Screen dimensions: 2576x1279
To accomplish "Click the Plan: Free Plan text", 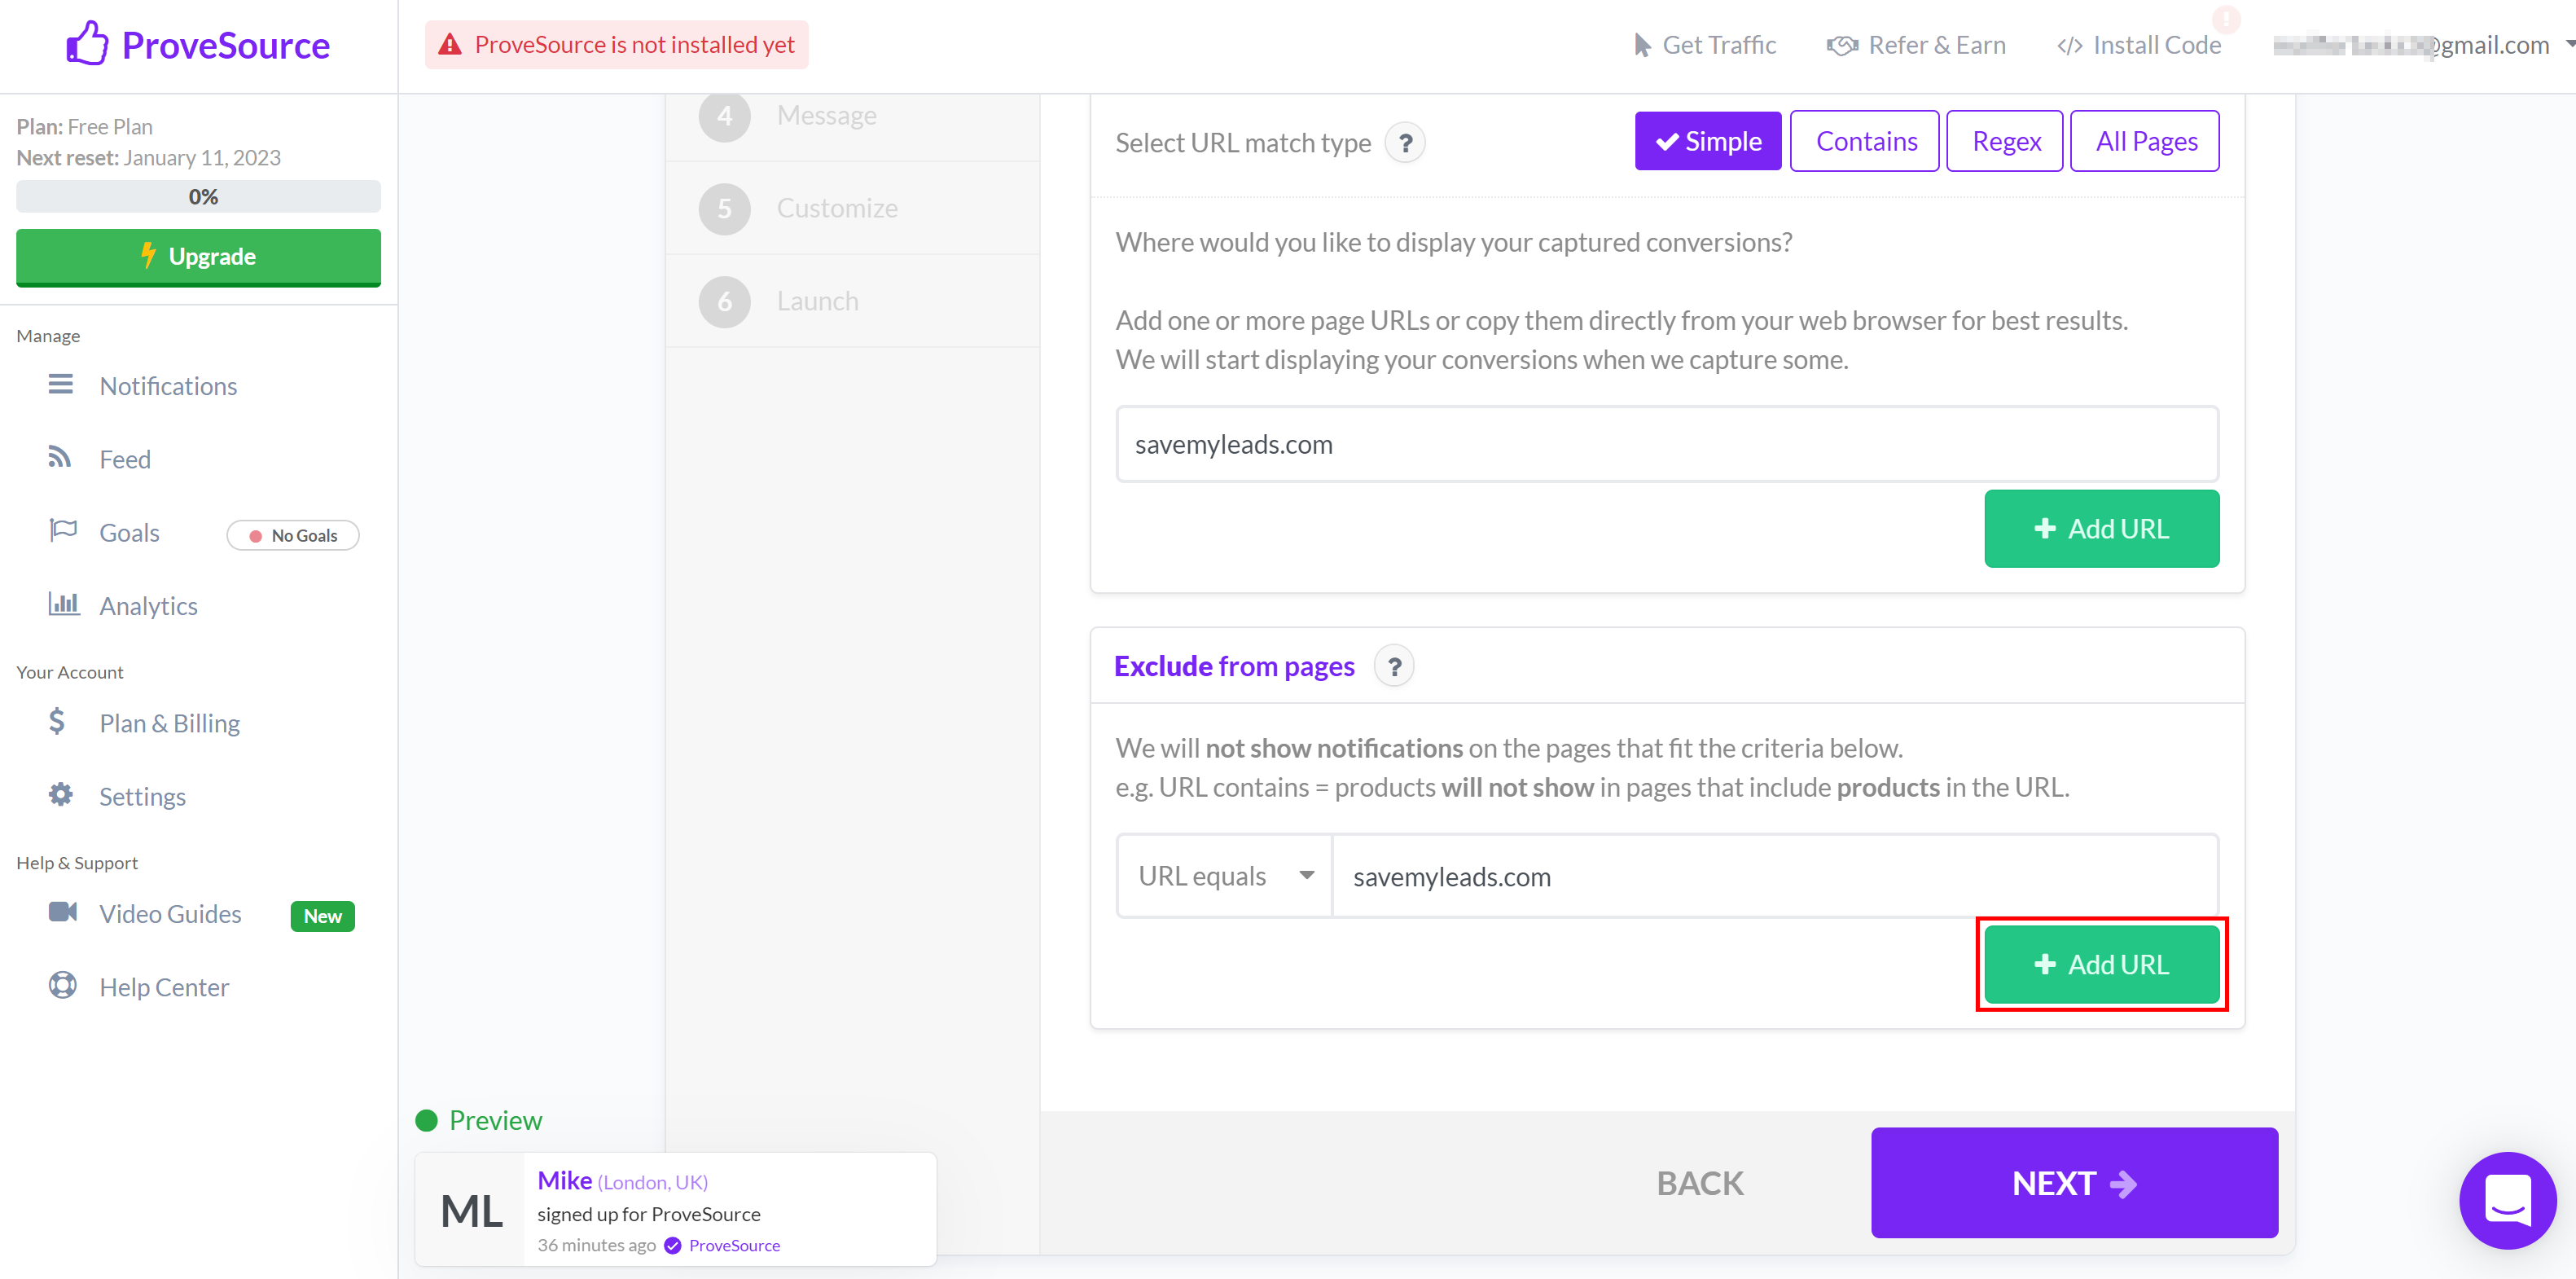I will pos(85,126).
